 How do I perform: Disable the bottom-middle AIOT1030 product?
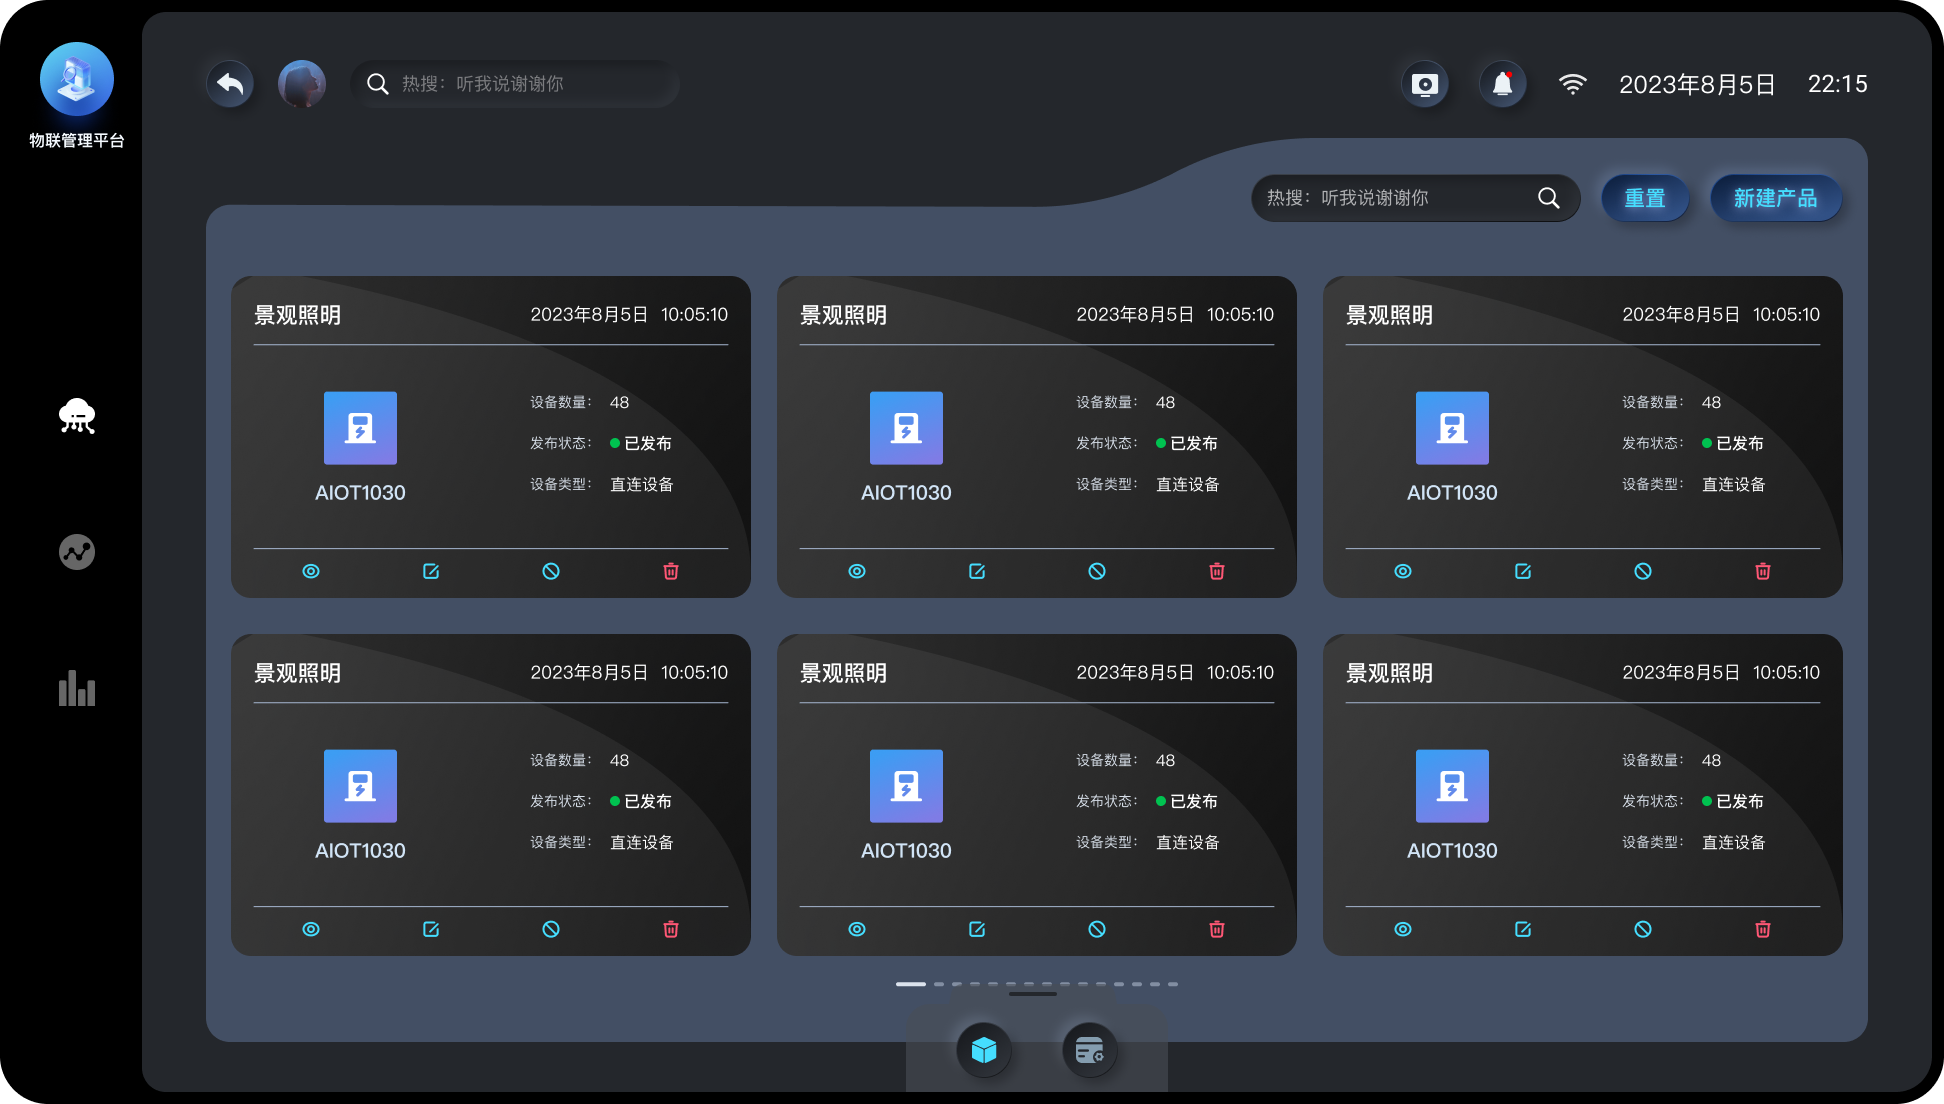click(x=1097, y=929)
